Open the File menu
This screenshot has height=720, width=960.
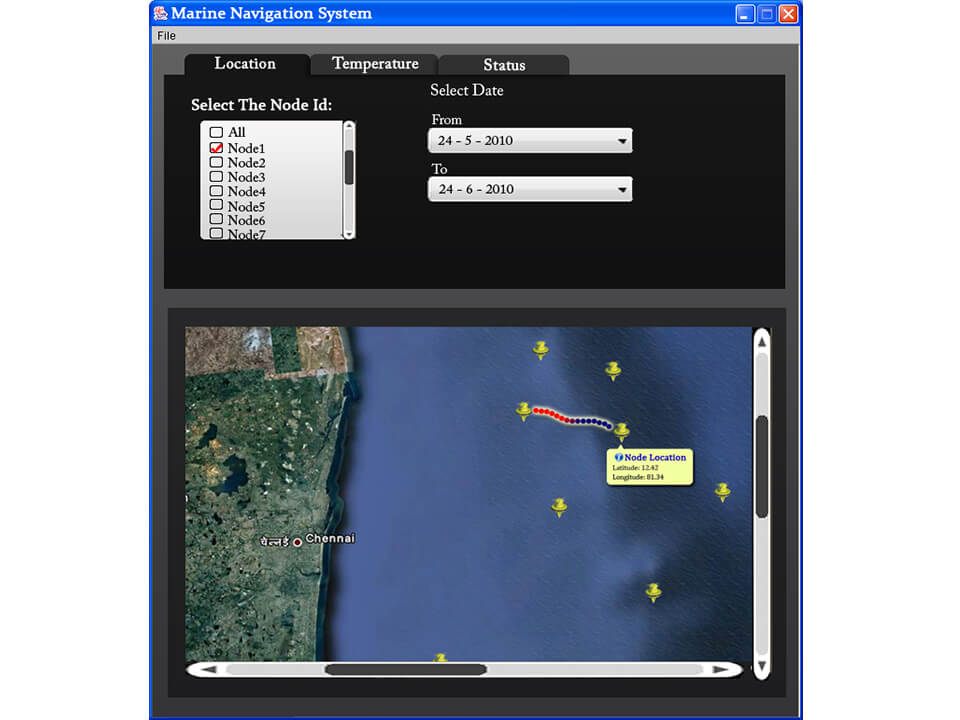[x=166, y=36]
